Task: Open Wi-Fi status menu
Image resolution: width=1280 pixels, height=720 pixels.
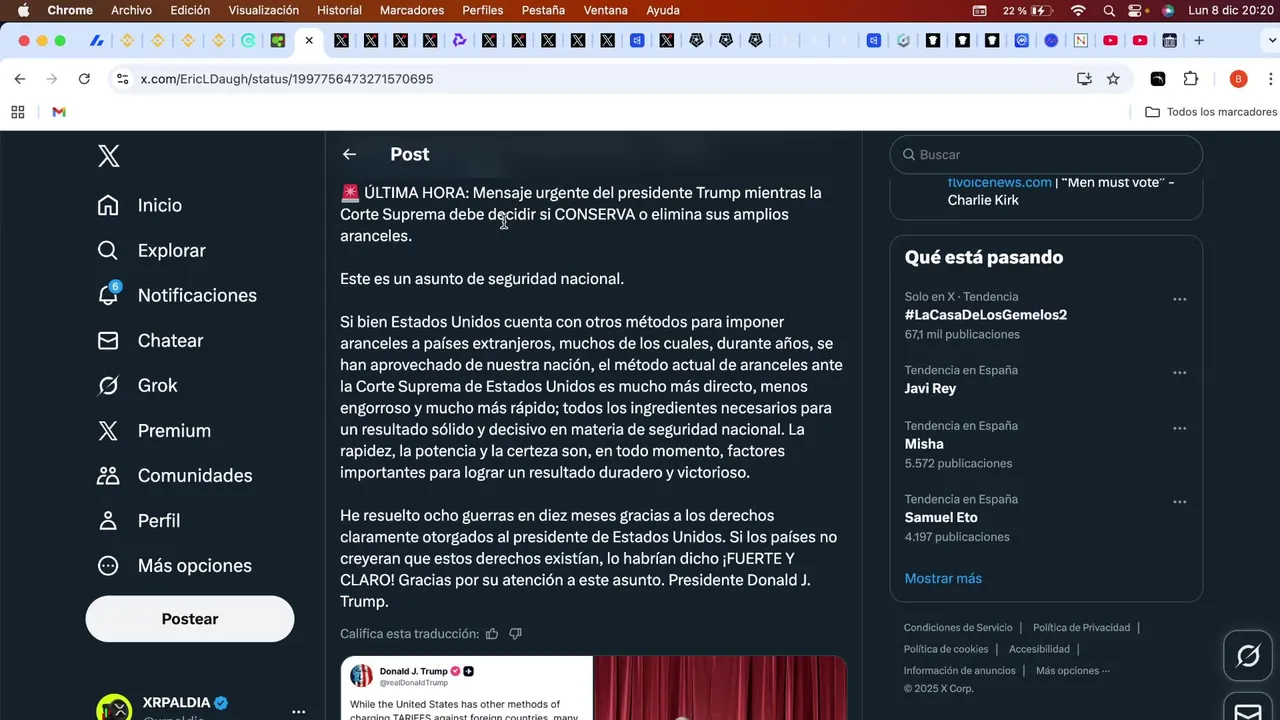Action: point(1078,10)
